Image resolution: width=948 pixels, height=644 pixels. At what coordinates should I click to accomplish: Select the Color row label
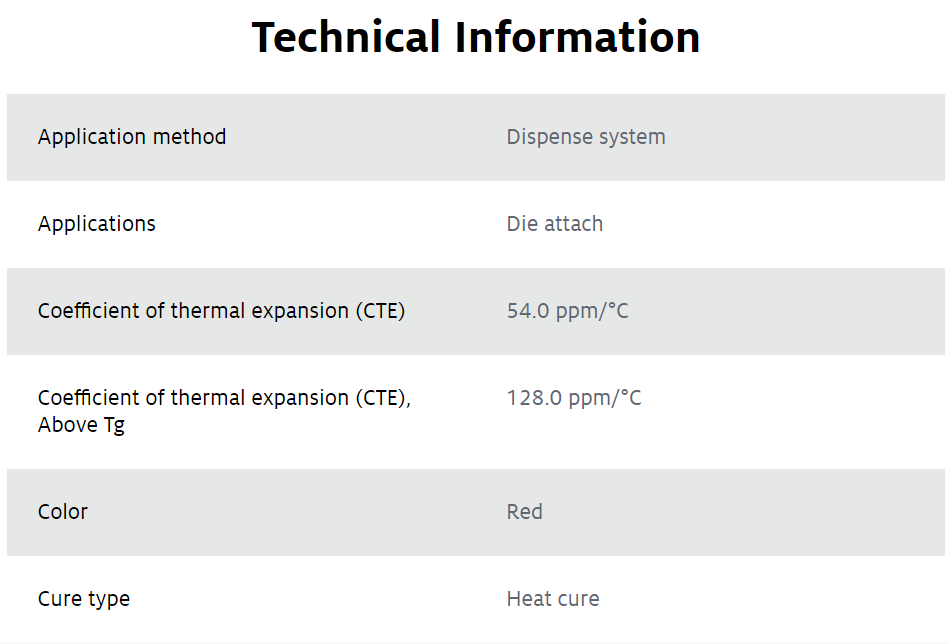pyautogui.click(x=63, y=512)
